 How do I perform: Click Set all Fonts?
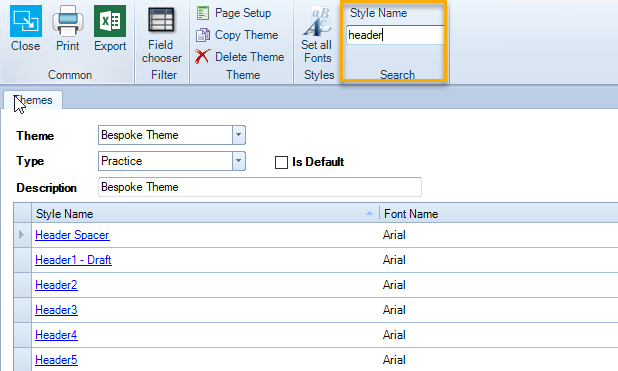[317, 35]
